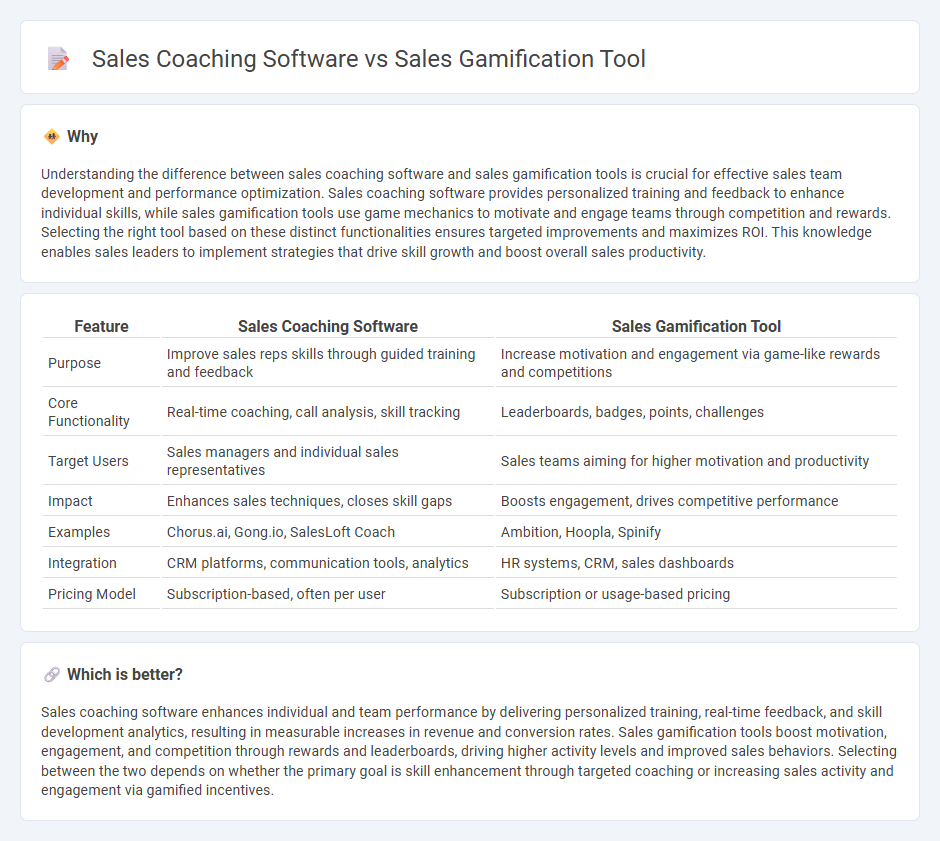
Task: Click the cell 'Real-time coaching, call analysis, skill tracking'
Action: point(328,412)
